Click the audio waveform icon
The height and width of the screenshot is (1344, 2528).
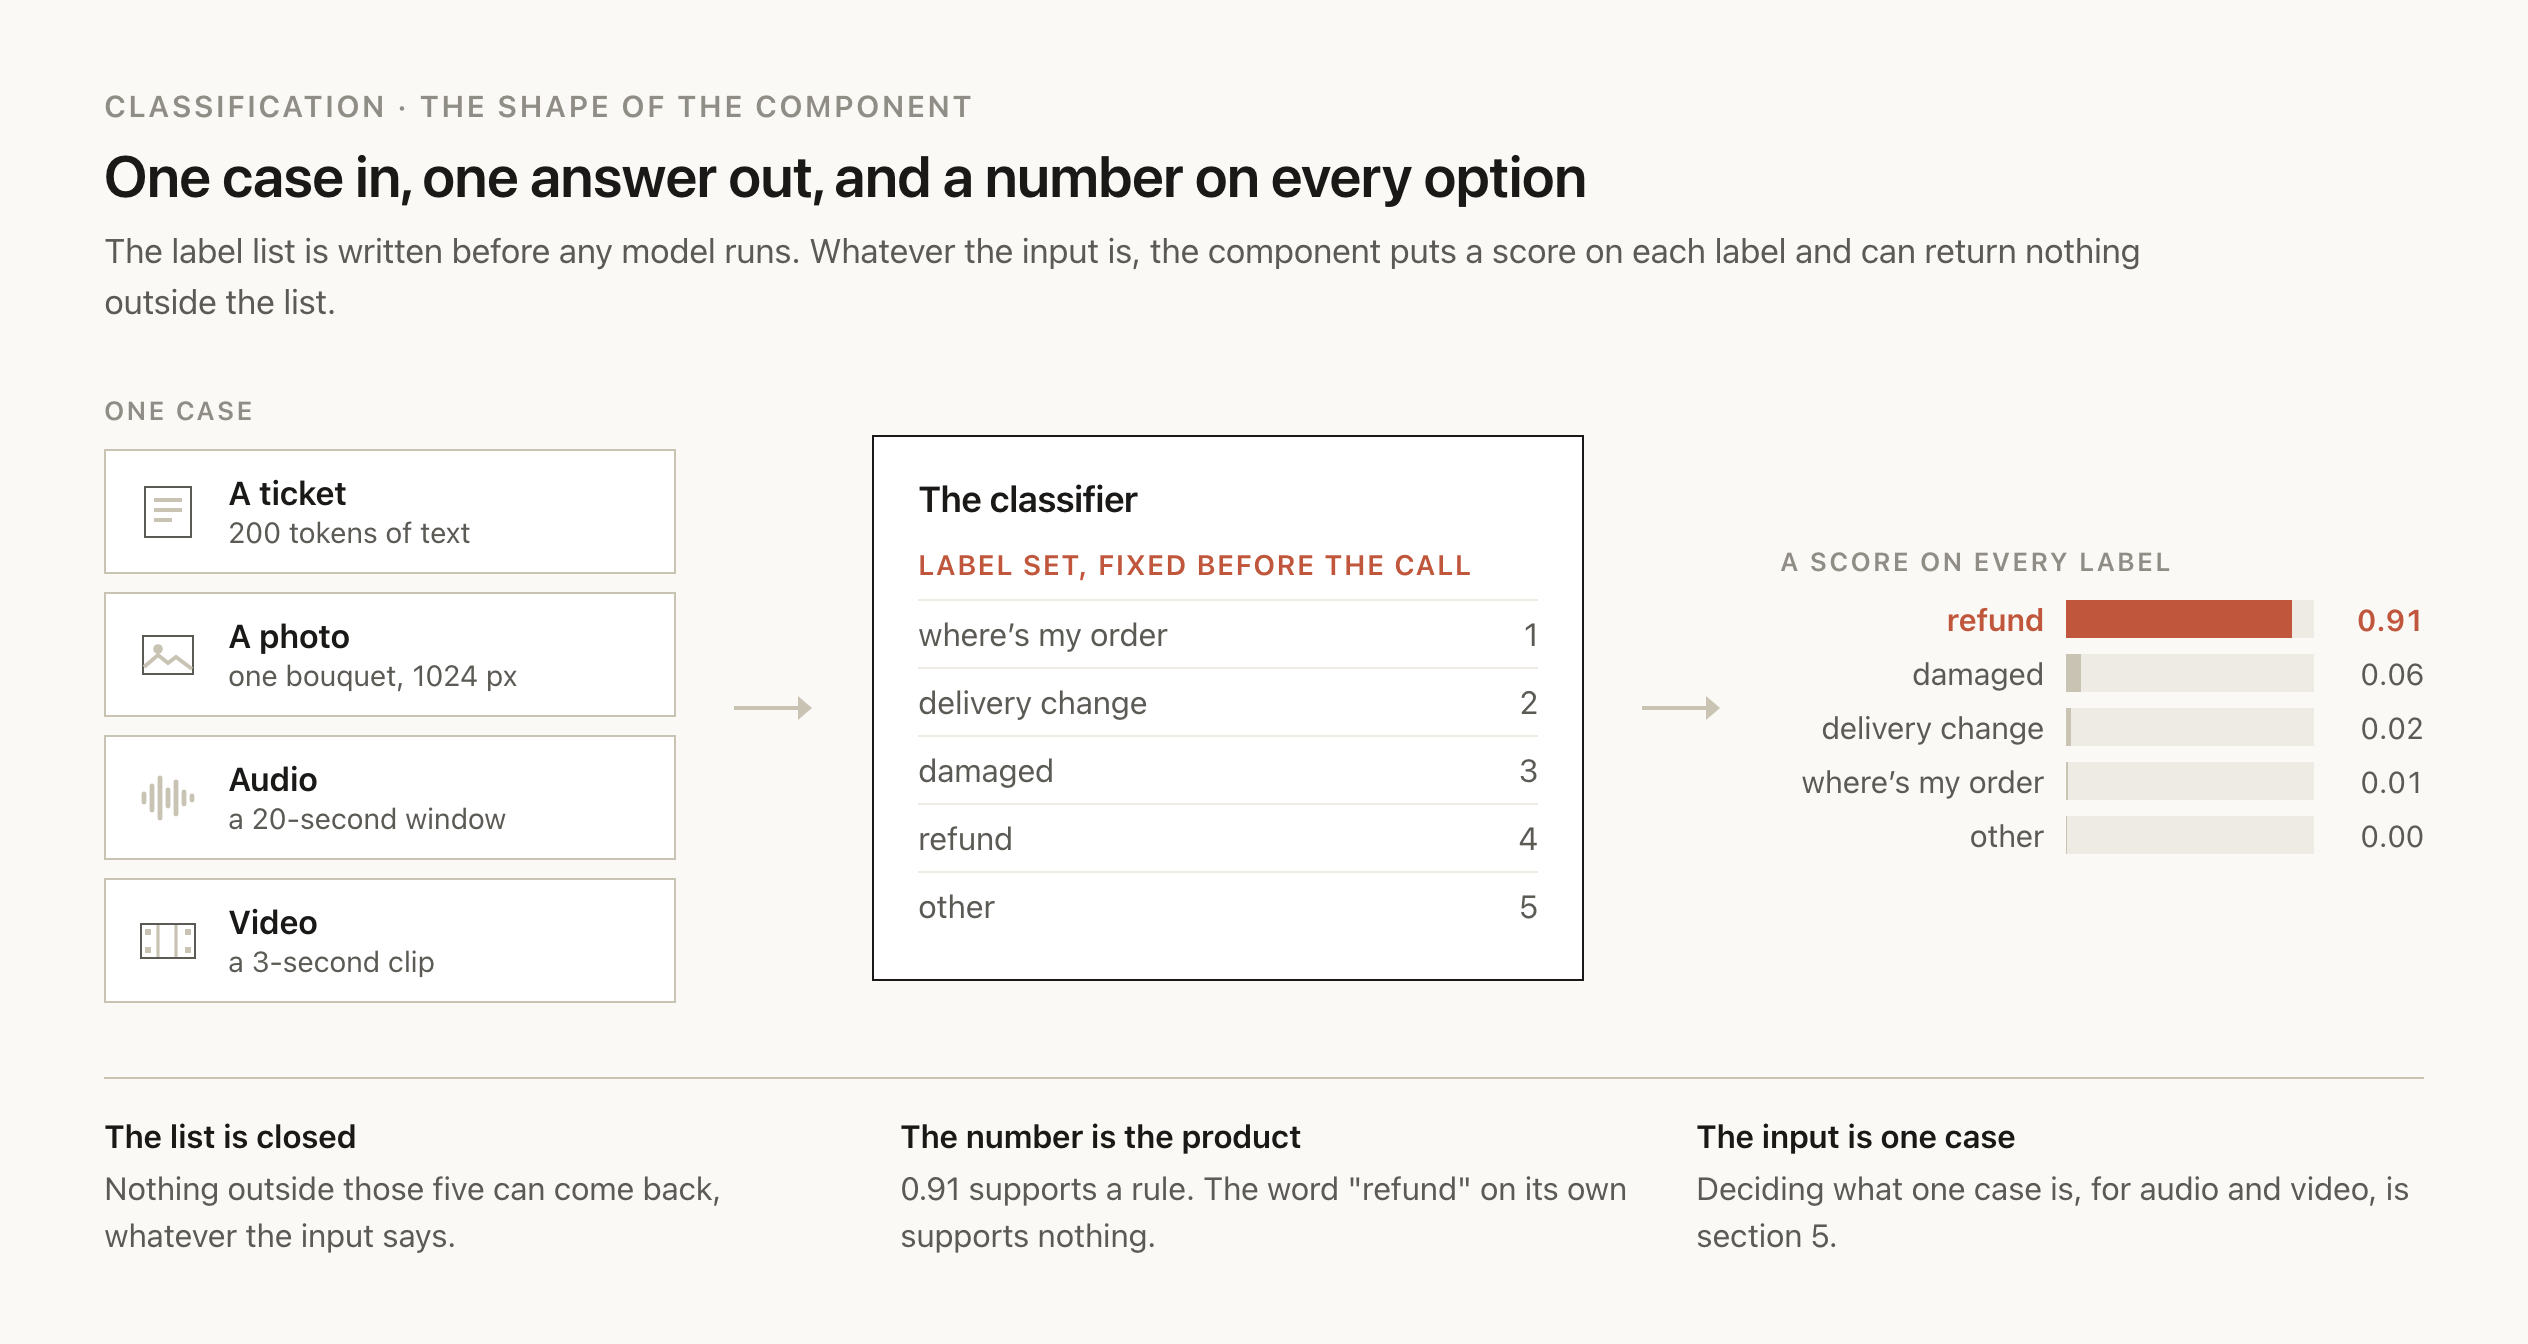[x=167, y=798]
